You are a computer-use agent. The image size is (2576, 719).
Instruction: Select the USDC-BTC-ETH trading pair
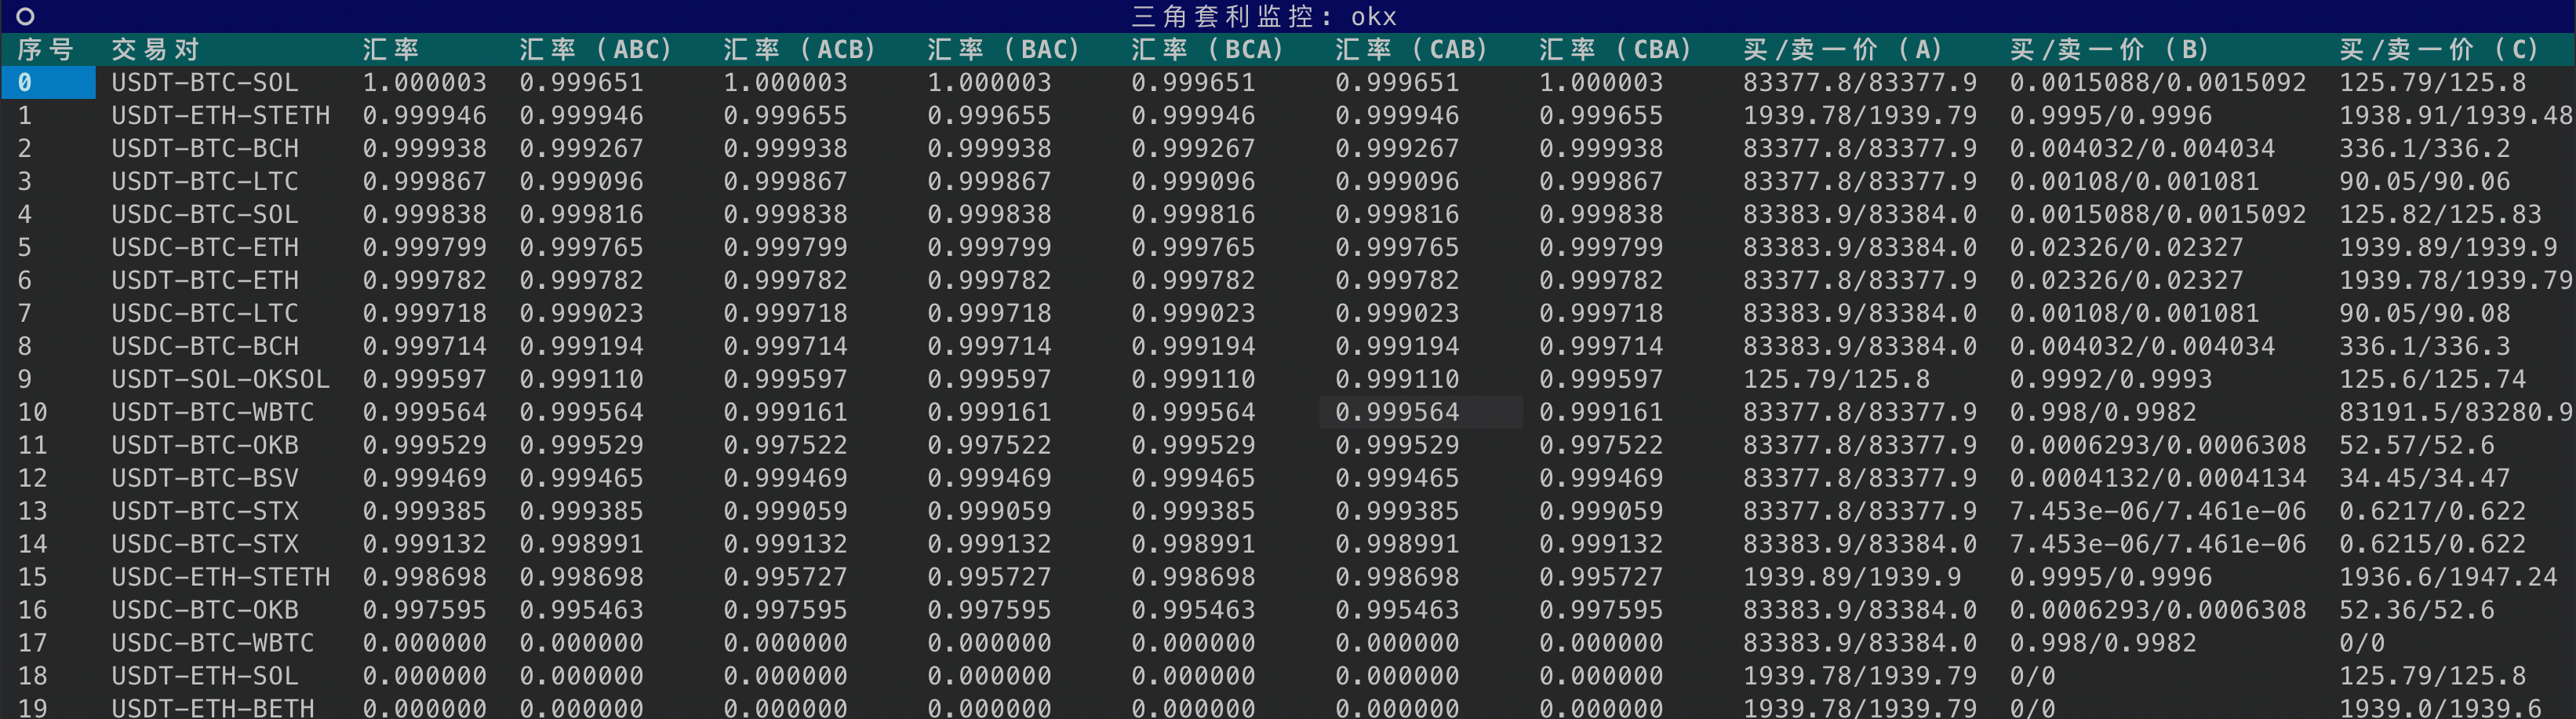(205, 247)
